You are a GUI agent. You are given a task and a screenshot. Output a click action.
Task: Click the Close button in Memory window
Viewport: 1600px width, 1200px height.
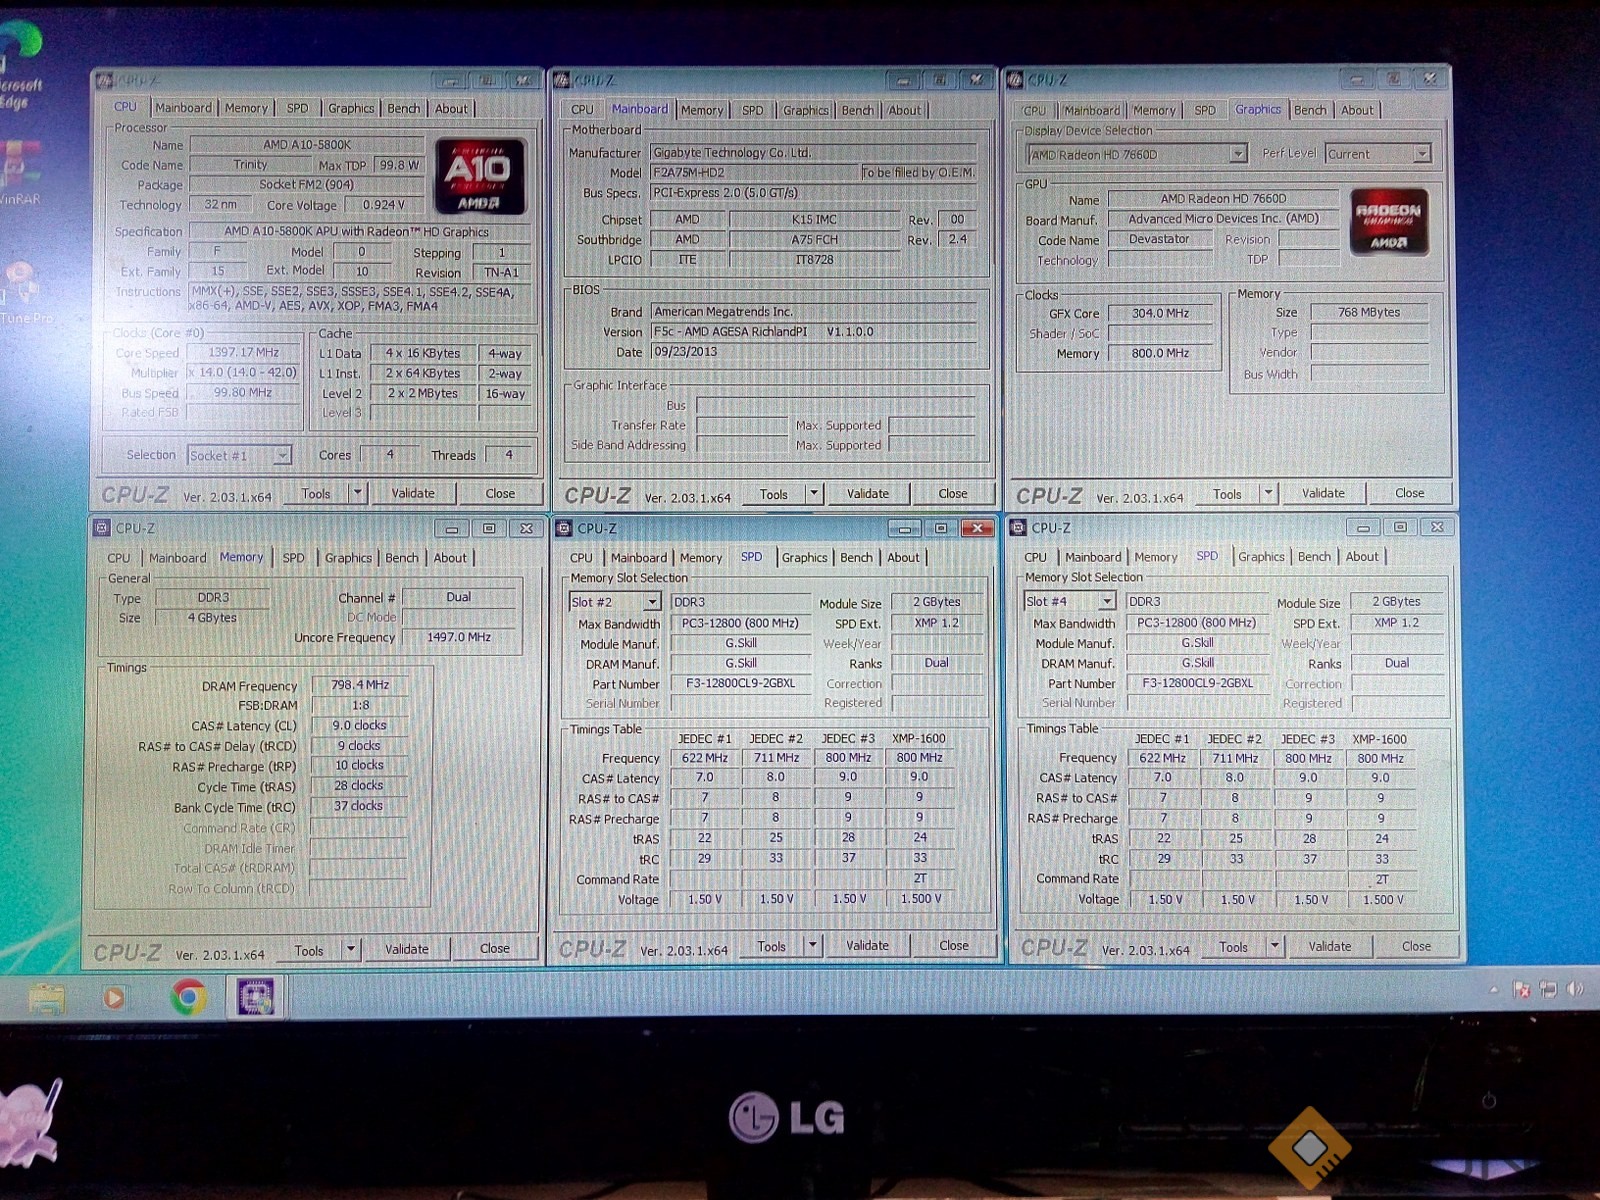[495, 949]
